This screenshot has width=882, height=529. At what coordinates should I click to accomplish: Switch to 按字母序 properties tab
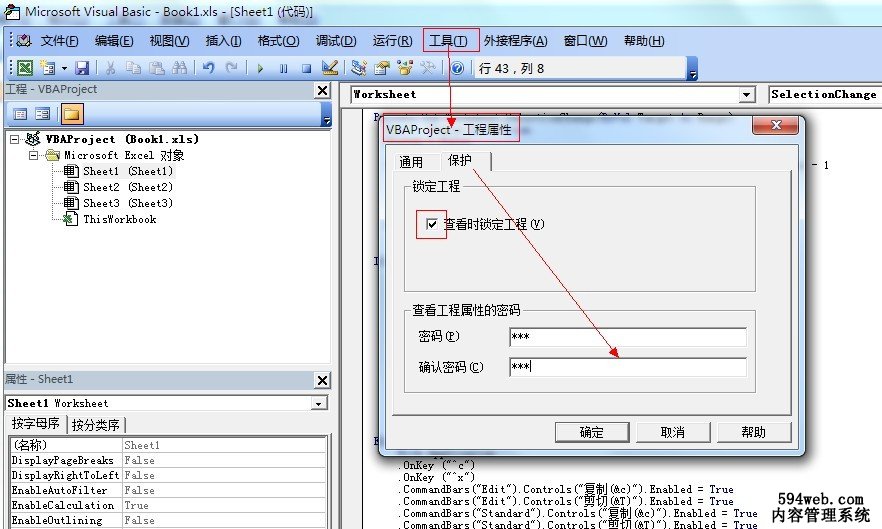36,423
